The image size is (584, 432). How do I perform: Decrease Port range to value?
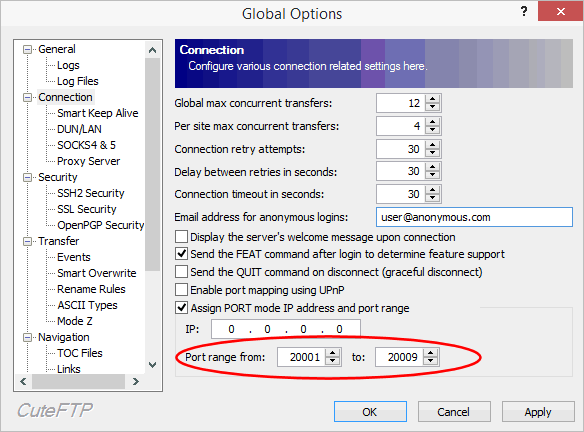[x=431, y=361]
